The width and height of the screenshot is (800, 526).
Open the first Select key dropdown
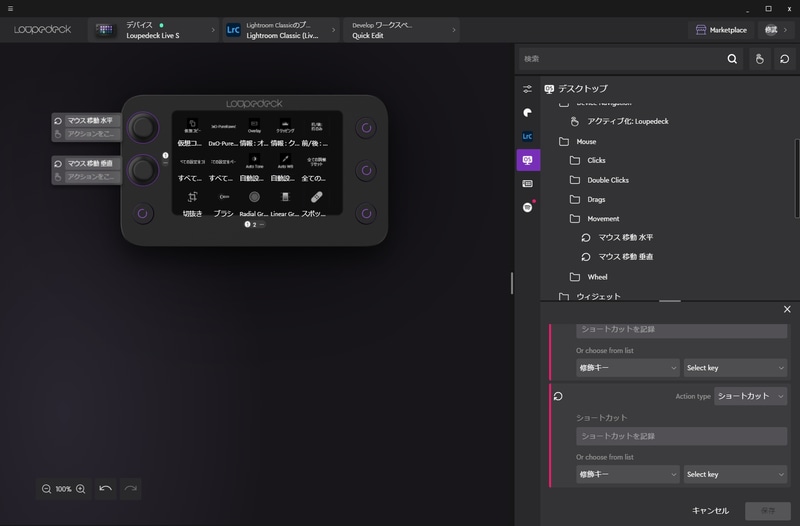[x=735, y=368]
